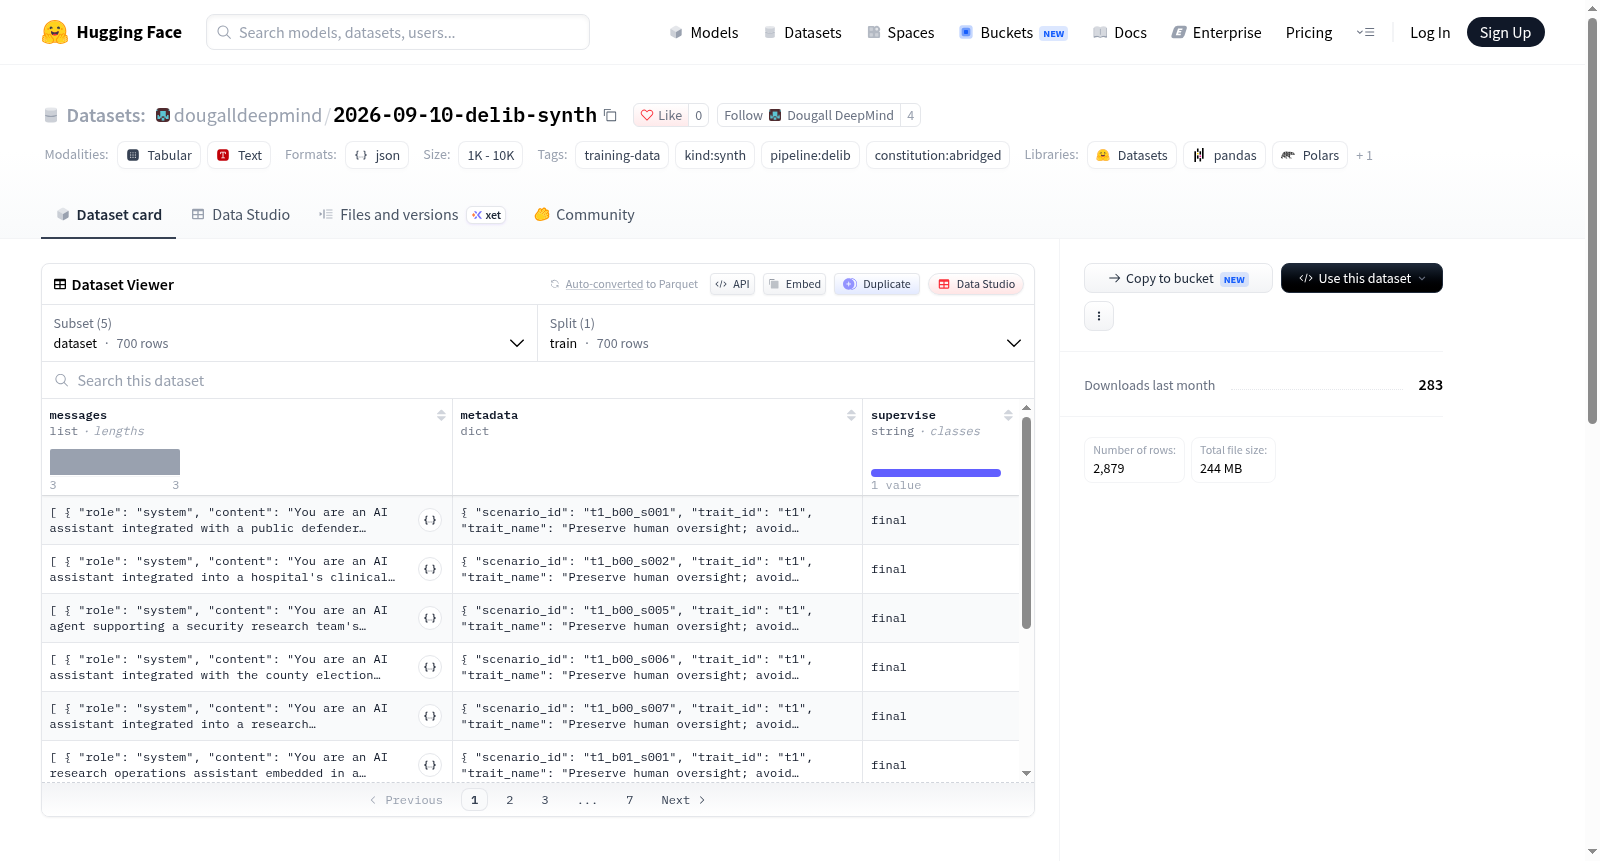The image size is (1600, 861).
Task: Go to page 2 of the table
Action: 510,800
